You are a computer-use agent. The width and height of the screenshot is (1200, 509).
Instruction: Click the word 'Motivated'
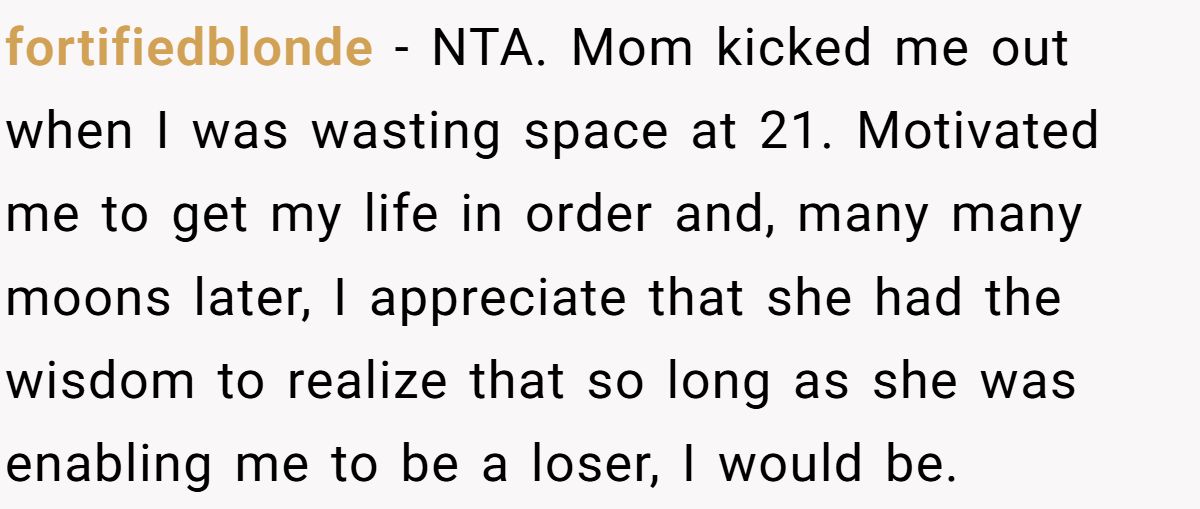click(978, 131)
